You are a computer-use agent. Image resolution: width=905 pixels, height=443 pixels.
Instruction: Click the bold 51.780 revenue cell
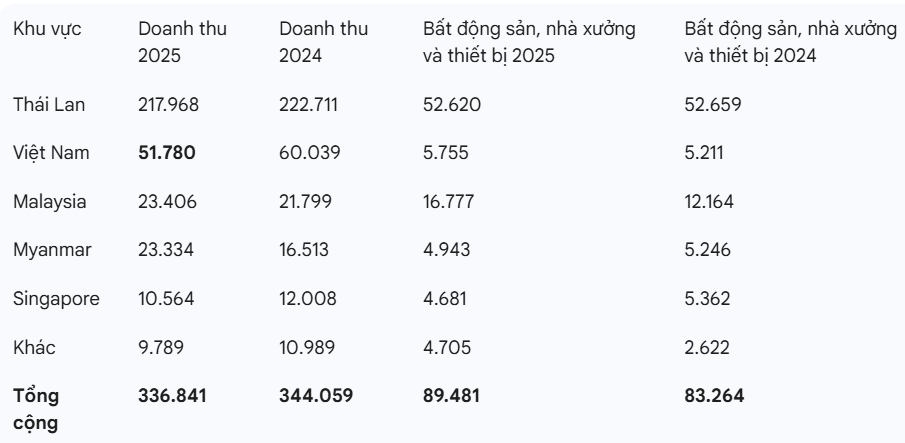pyautogui.click(x=166, y=153)
